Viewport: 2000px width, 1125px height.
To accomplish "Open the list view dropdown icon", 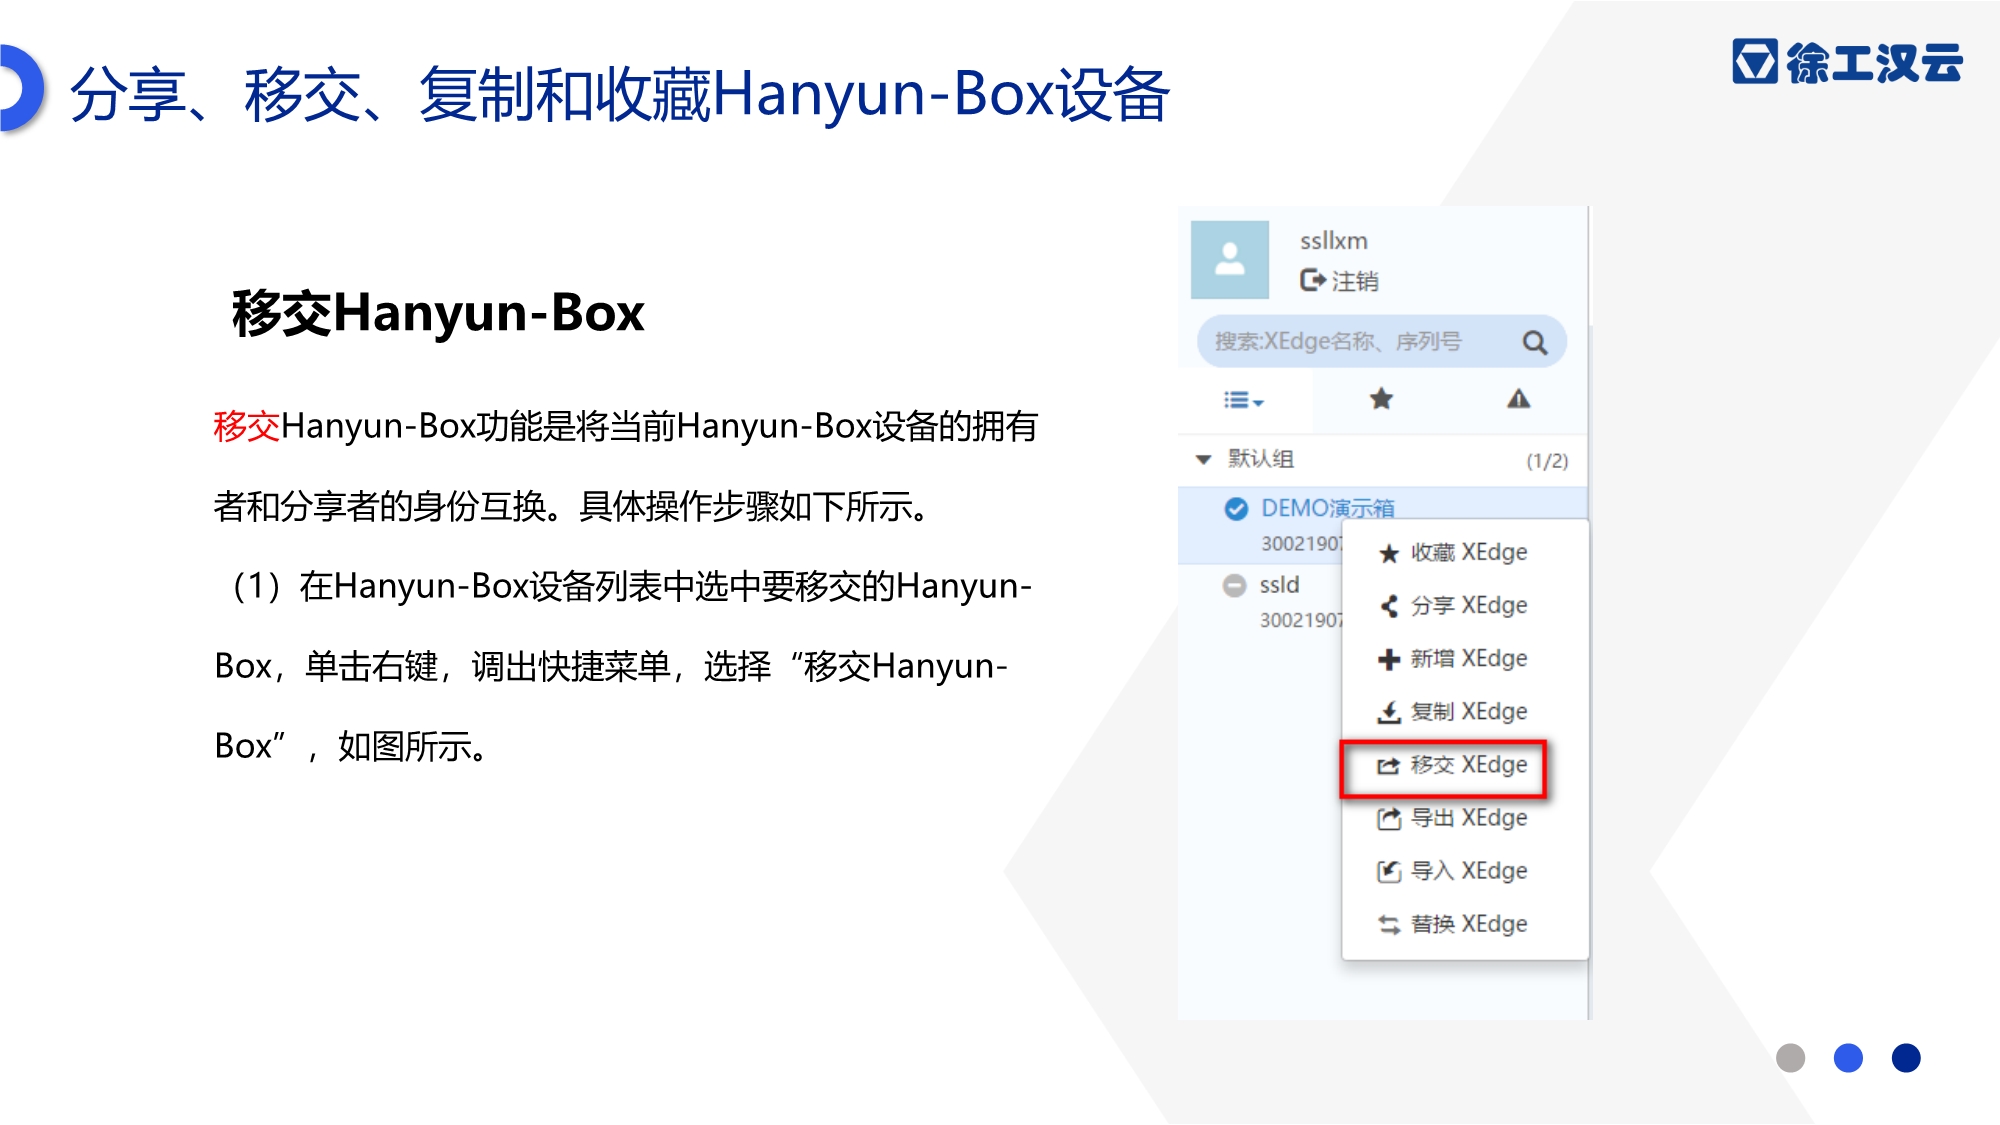I will (x=1243, y=400).
